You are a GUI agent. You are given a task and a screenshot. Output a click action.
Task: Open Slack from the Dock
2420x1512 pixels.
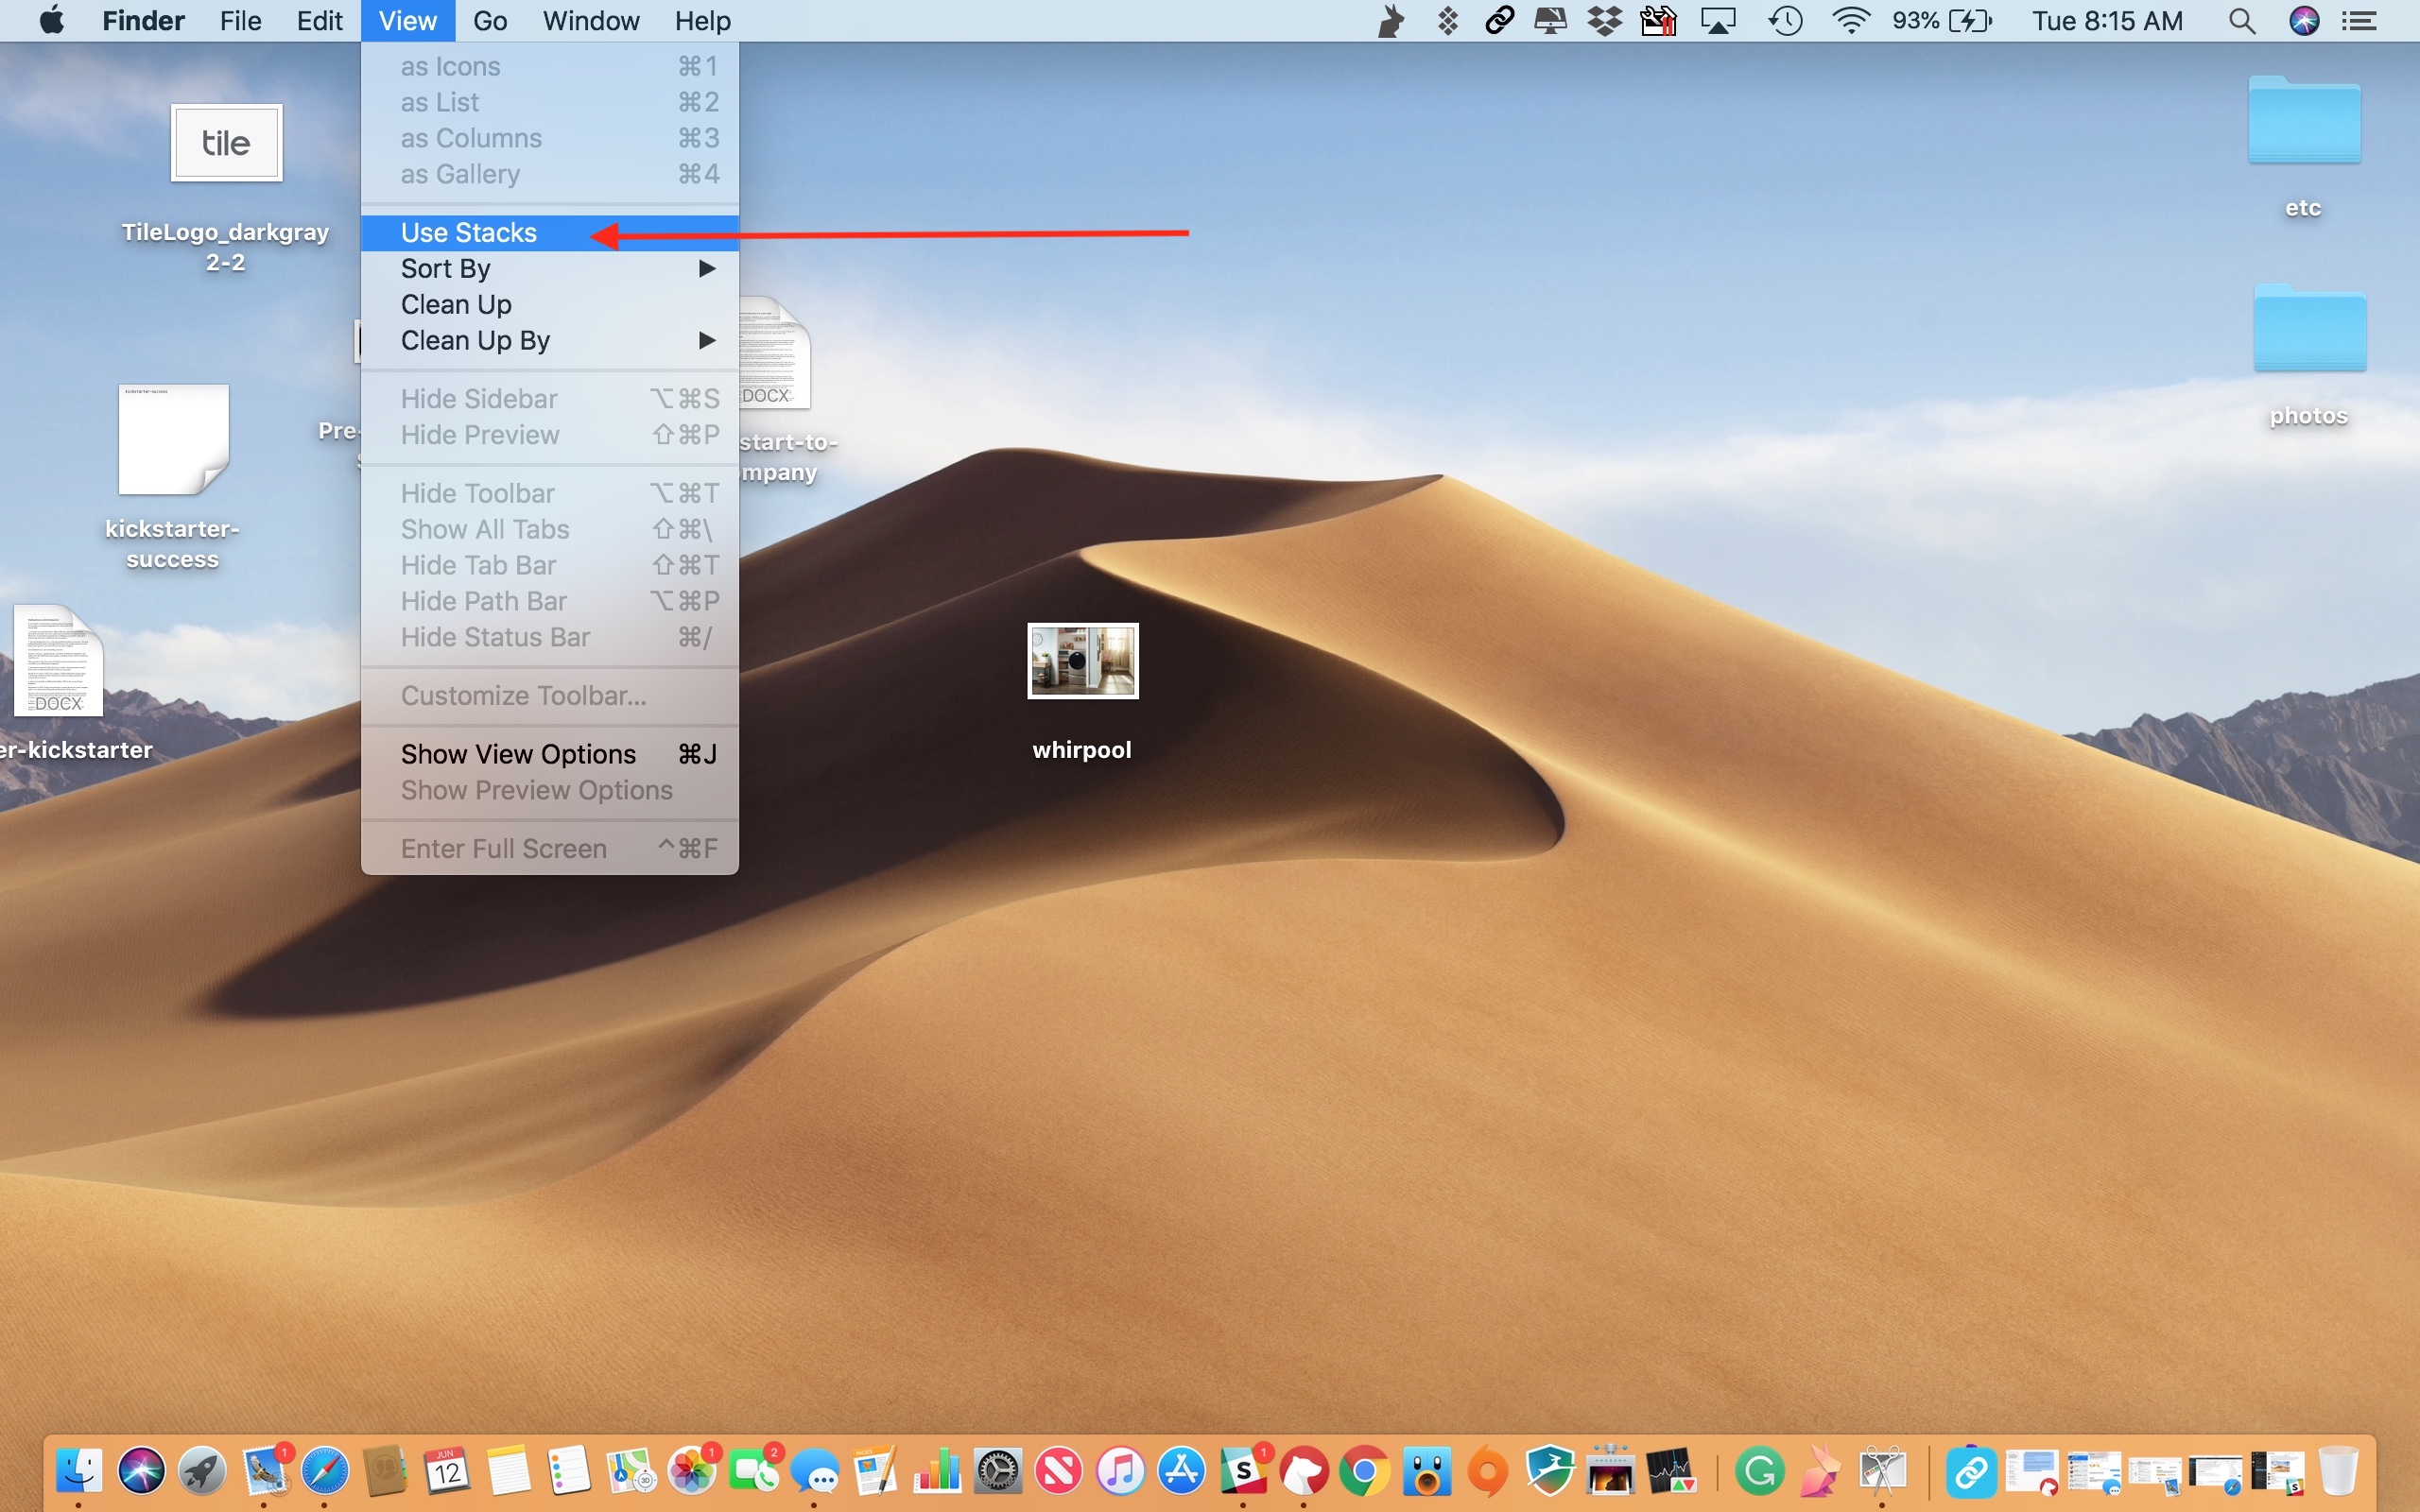(1243, 1472)
